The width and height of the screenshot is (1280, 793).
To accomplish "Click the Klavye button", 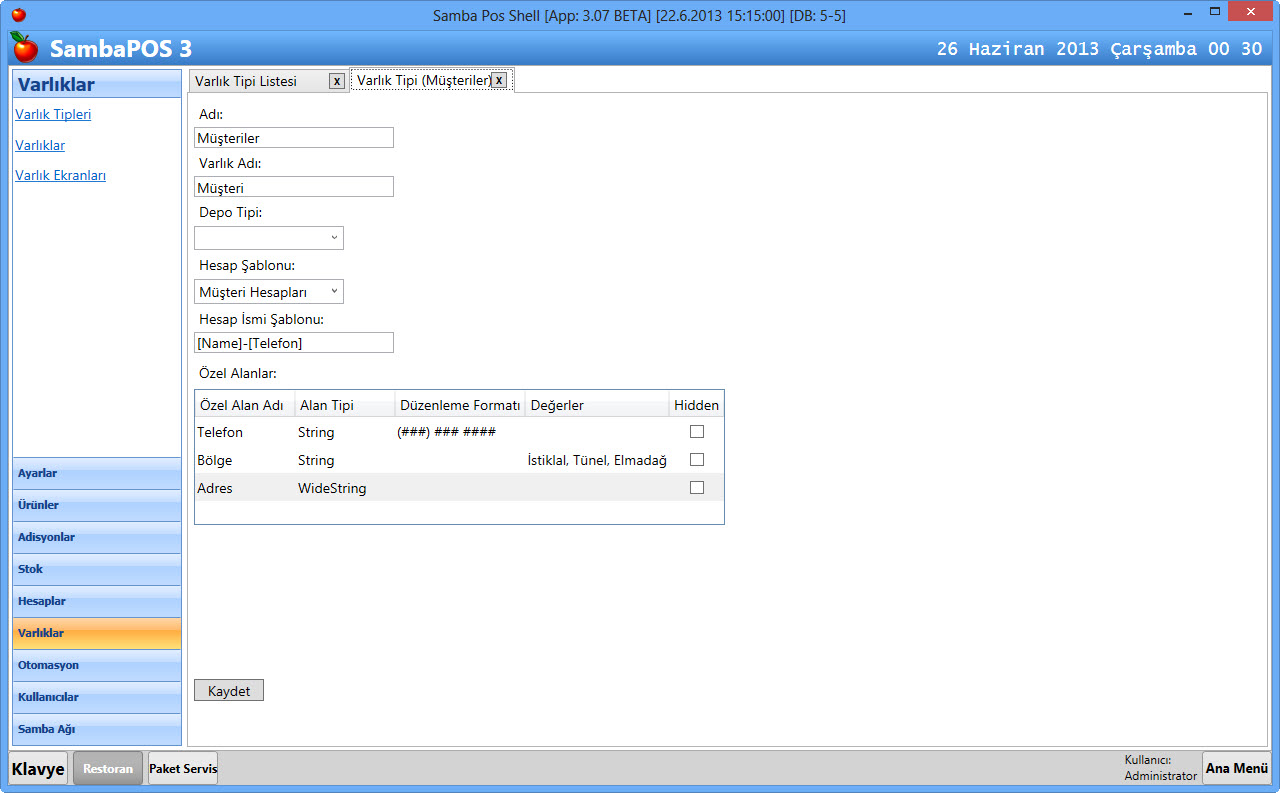I will 39,769.
